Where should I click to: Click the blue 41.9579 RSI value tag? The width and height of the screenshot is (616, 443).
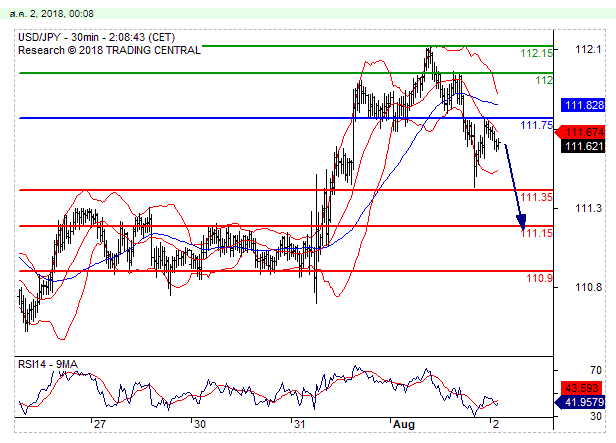tap(580, 403)
